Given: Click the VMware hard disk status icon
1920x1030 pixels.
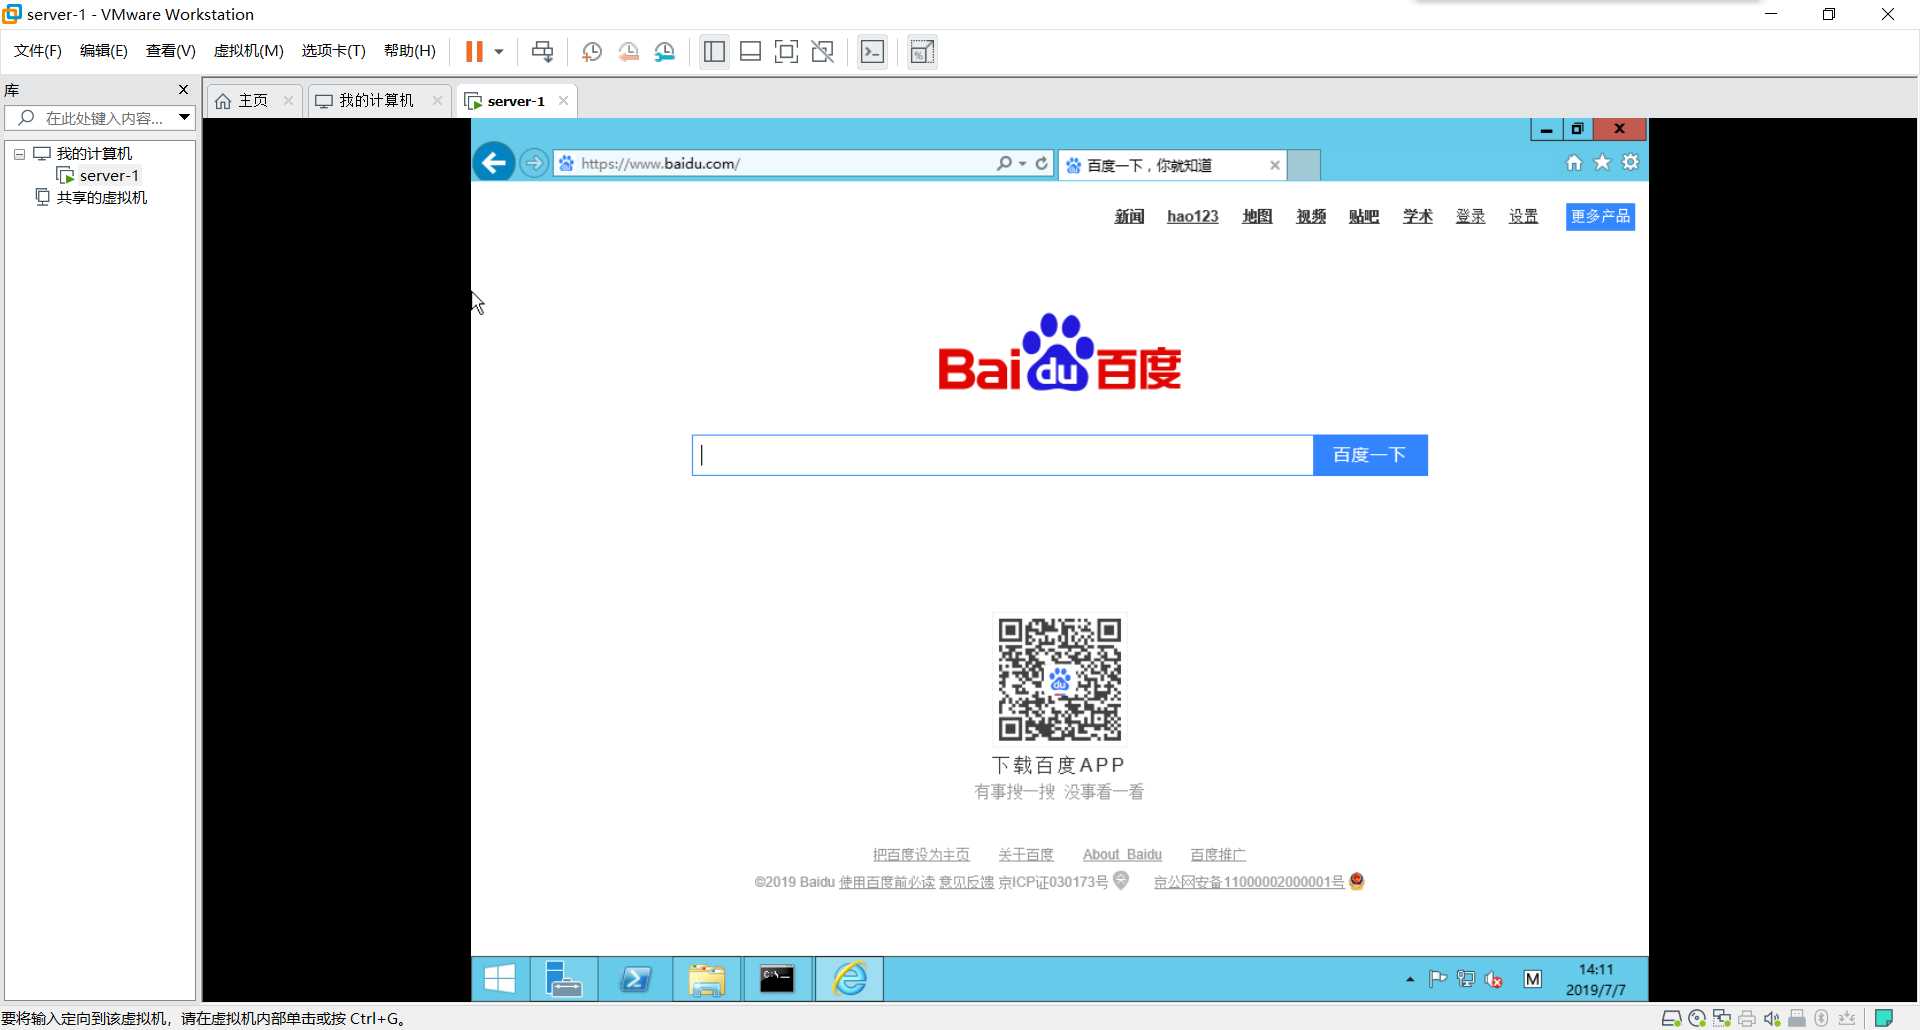Looking at the screenshot, I should tap(1671, 1019).
